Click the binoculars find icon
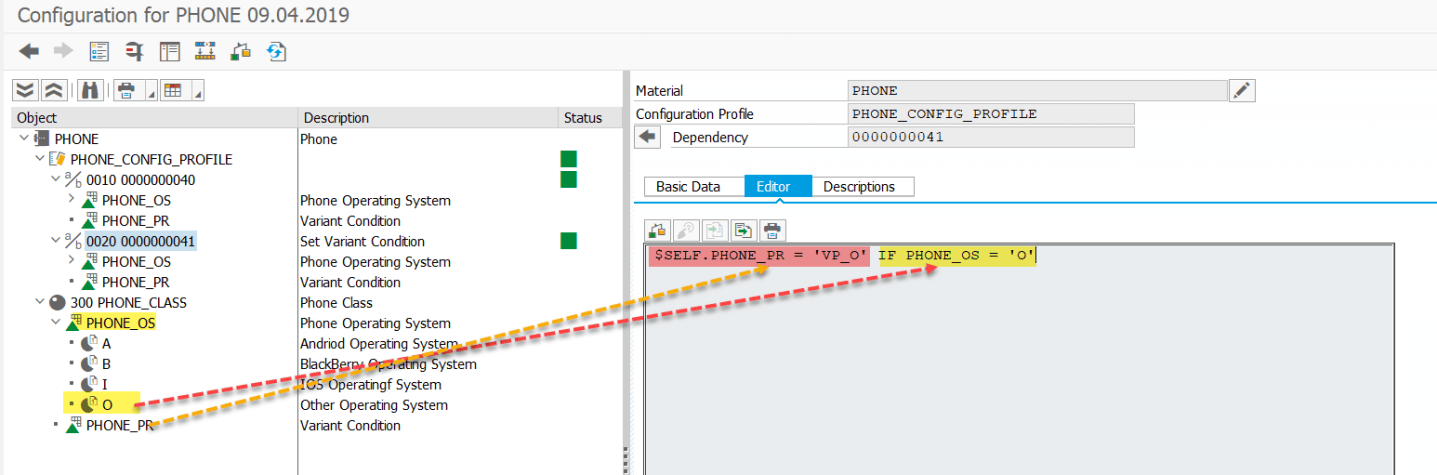Screen dimensions: 1437x475 (90, 90)
